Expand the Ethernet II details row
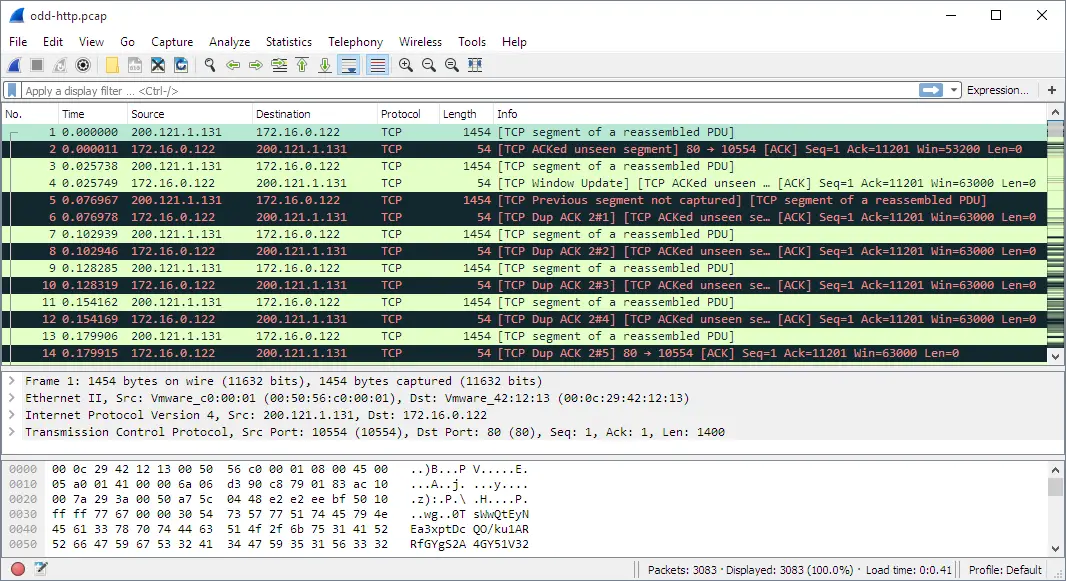This screenshot has height=581, width=1066. click(11, 398)
